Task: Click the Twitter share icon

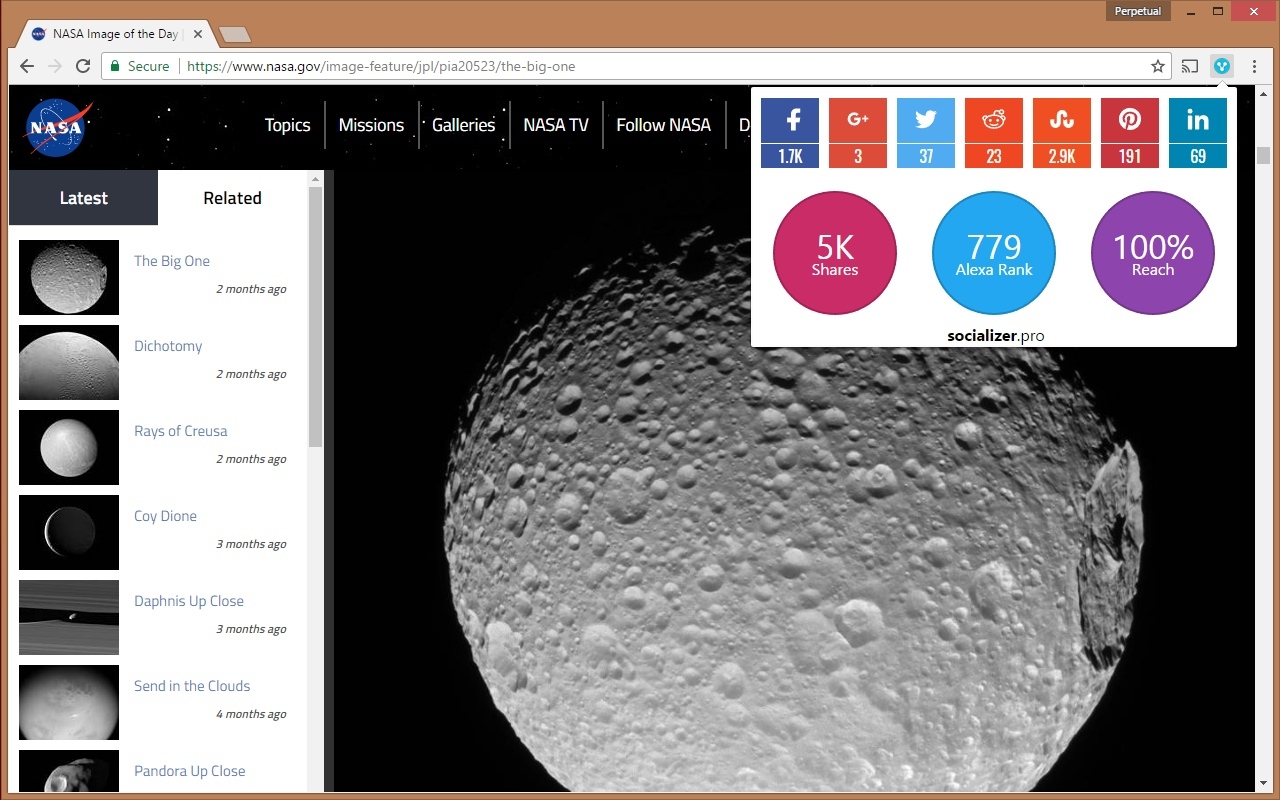Action: pyautogui.click(x=926, y=120)
